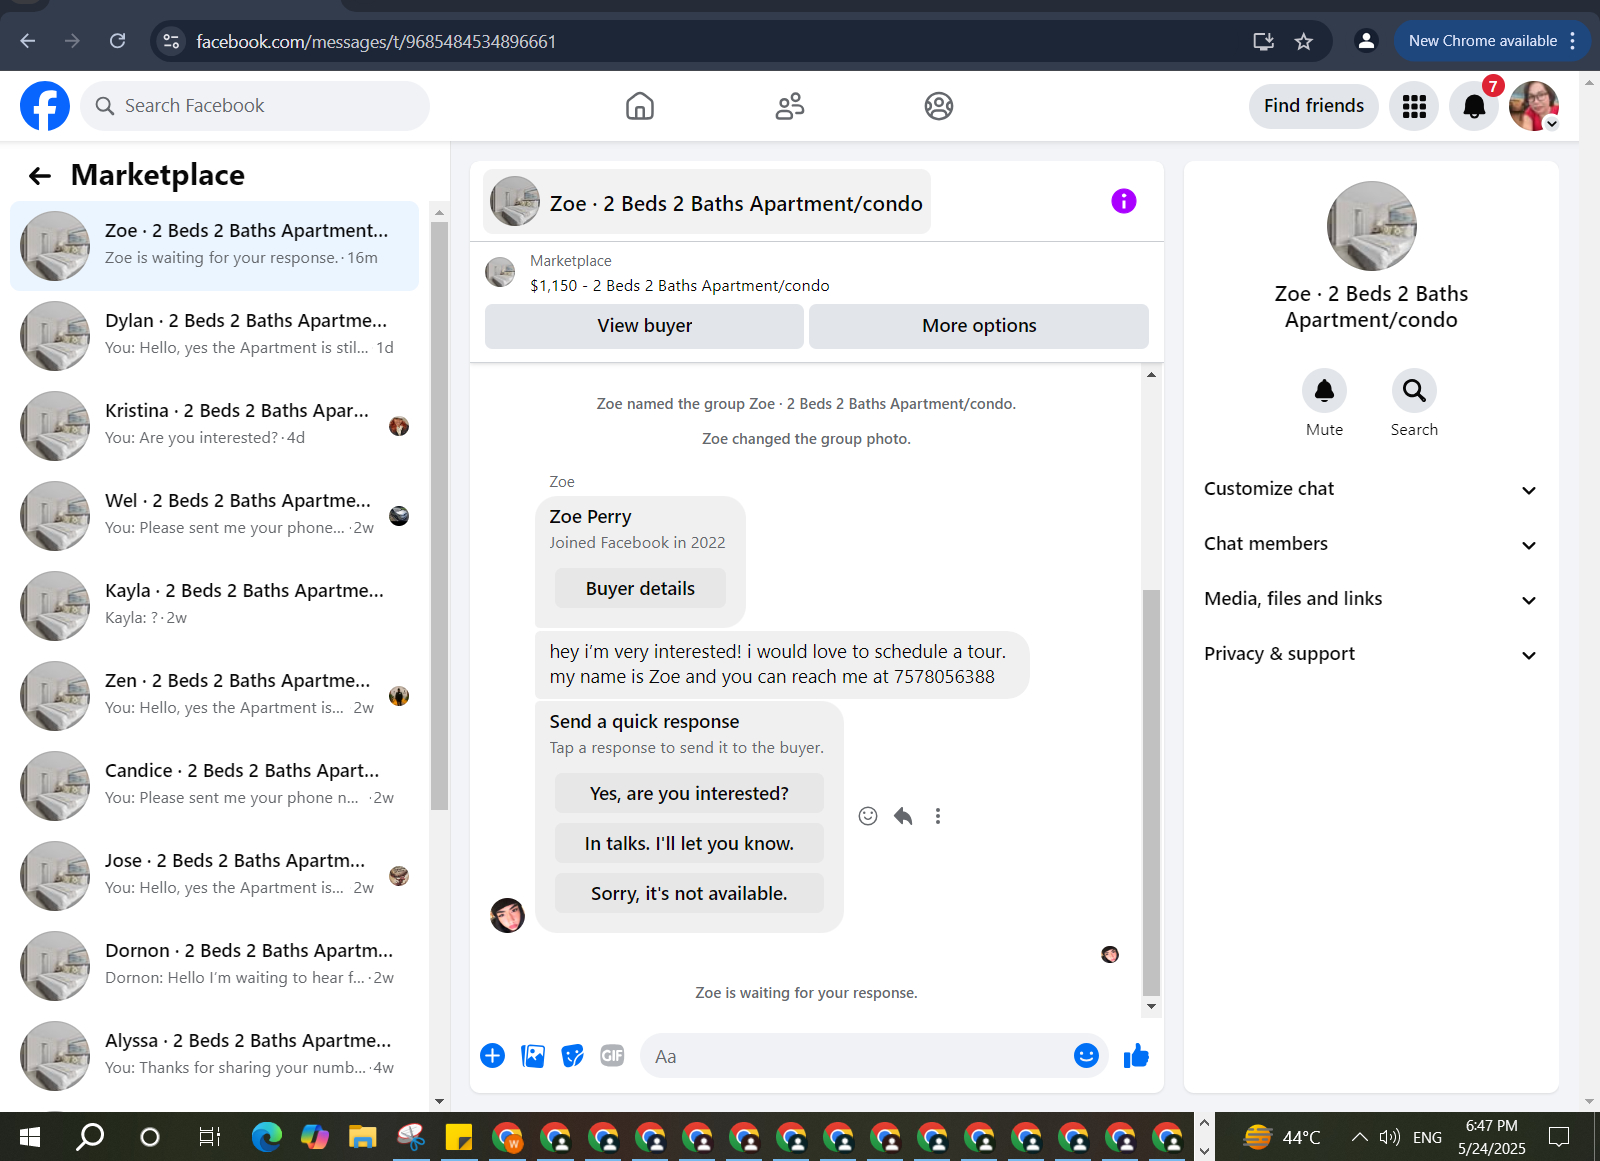Screen dimensions: 1600x1161
Task: Open Windows notification center icon
Action: click(x=1559, y=1137)
